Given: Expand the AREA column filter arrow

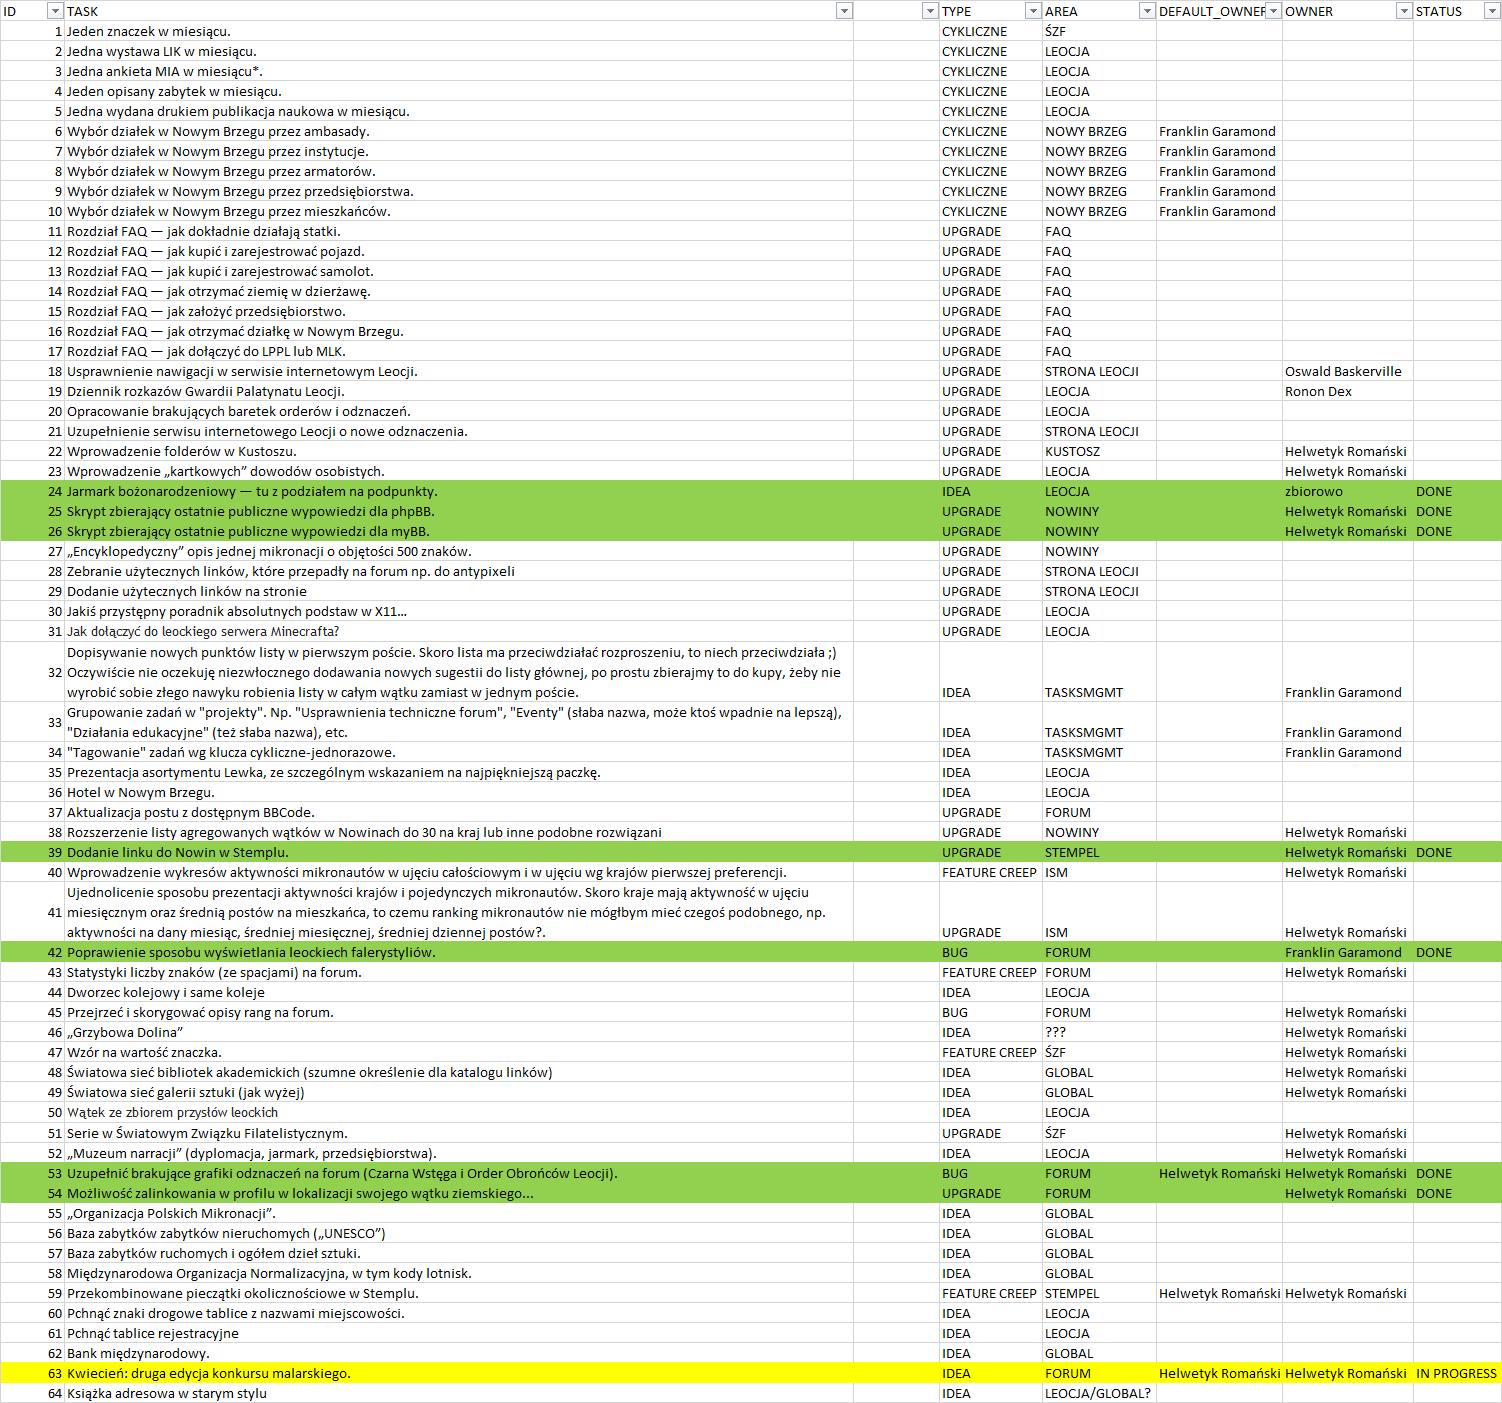Looking at the screenshot, I should point(1147,11).
